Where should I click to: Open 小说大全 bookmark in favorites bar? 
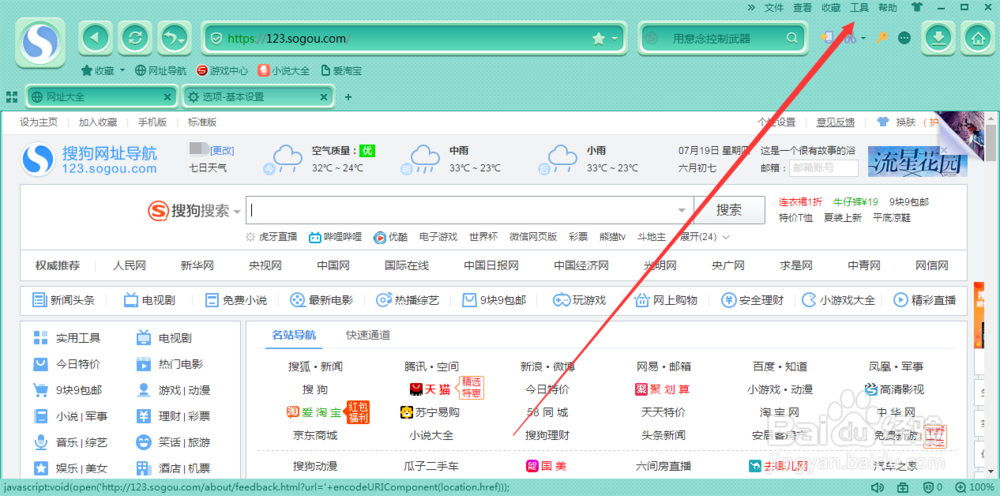(284, 71)
